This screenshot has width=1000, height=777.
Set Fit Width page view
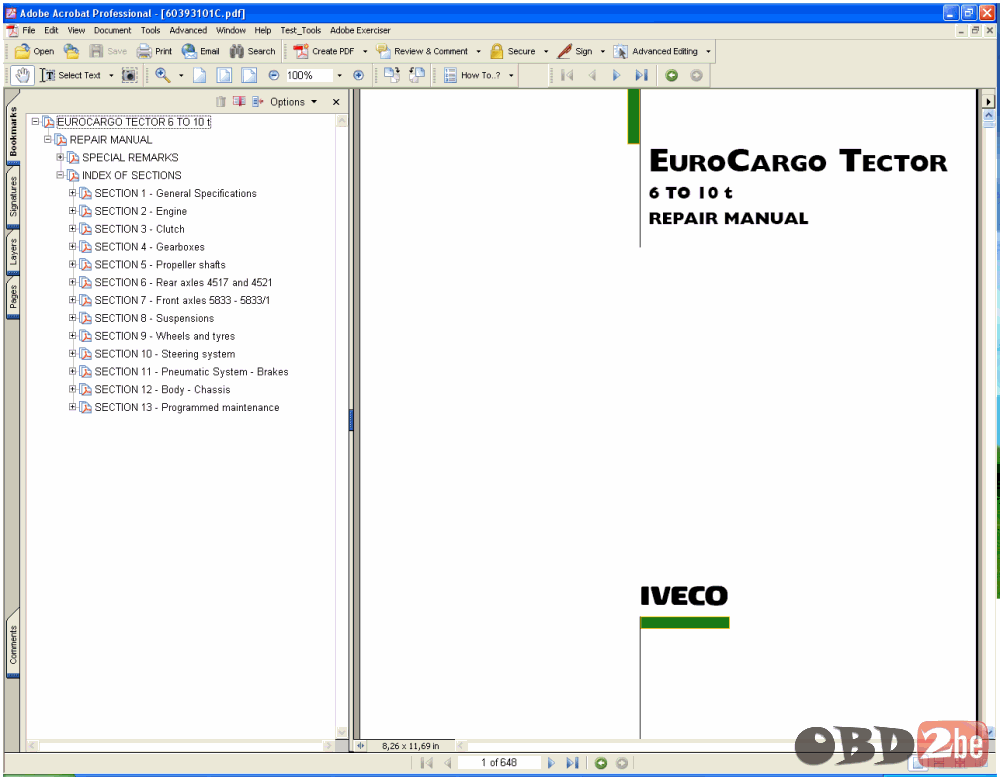coord(249,75)
